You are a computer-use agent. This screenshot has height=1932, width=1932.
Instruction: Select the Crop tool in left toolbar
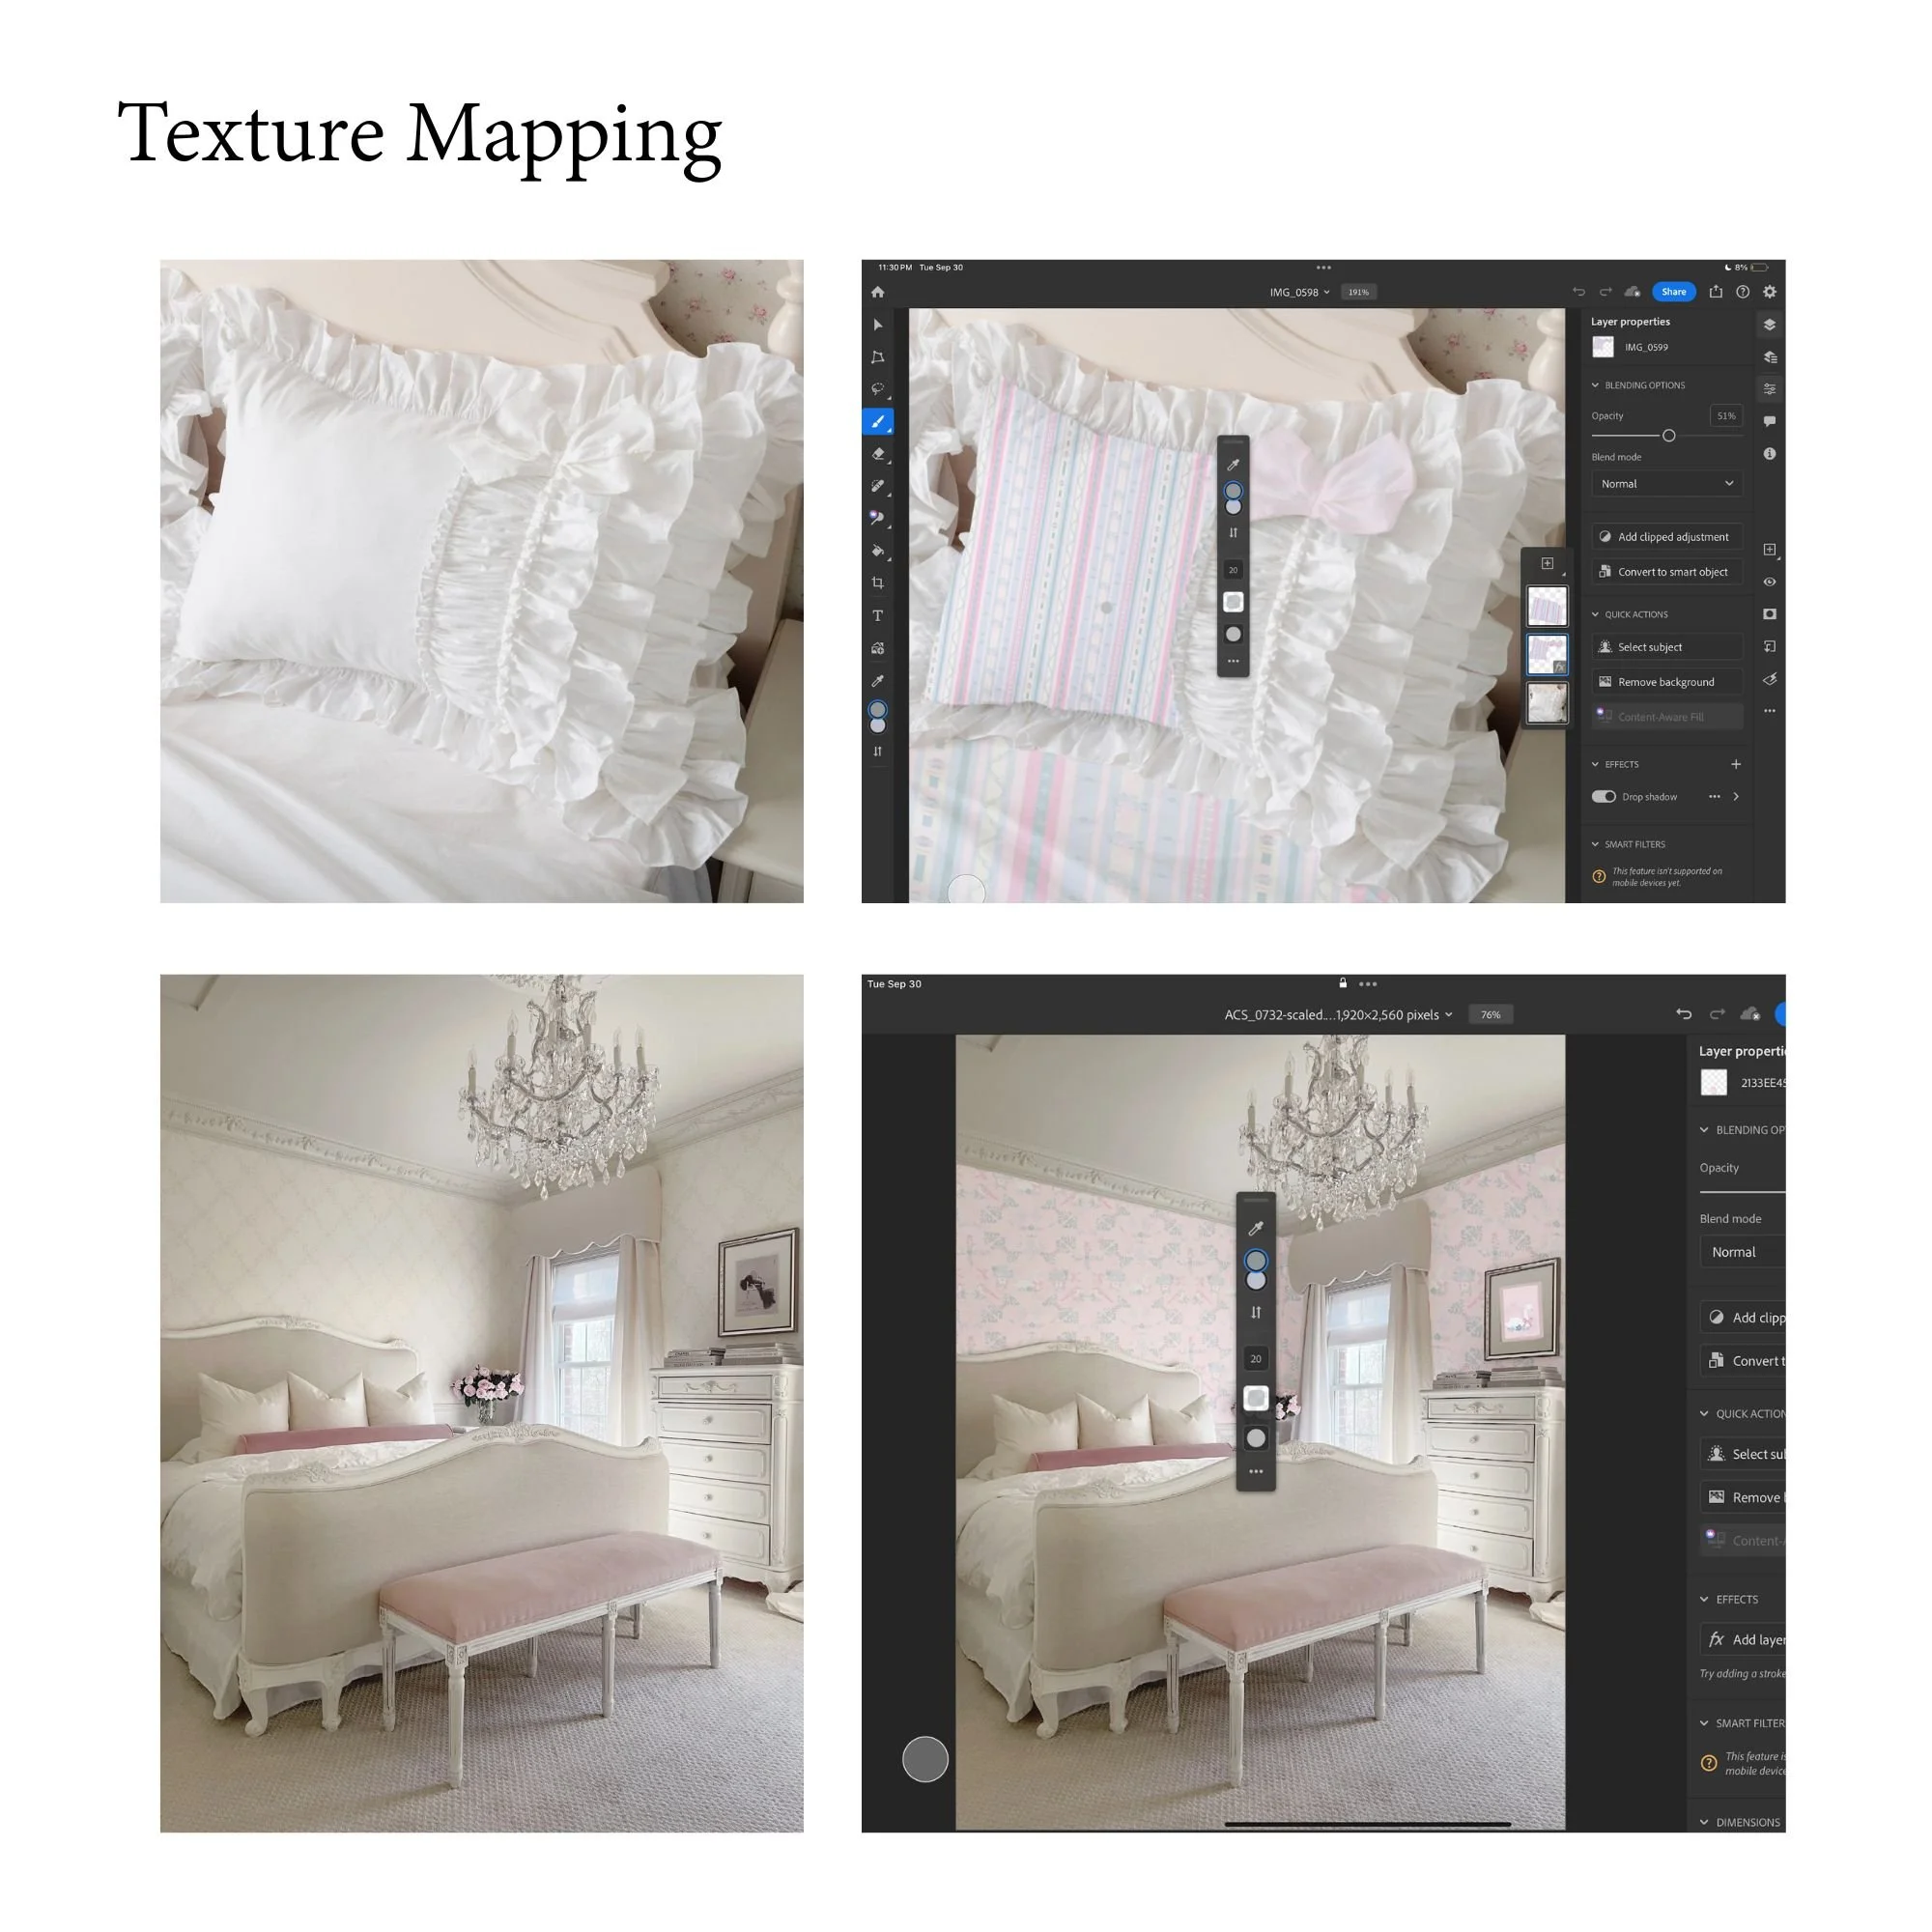878,583
